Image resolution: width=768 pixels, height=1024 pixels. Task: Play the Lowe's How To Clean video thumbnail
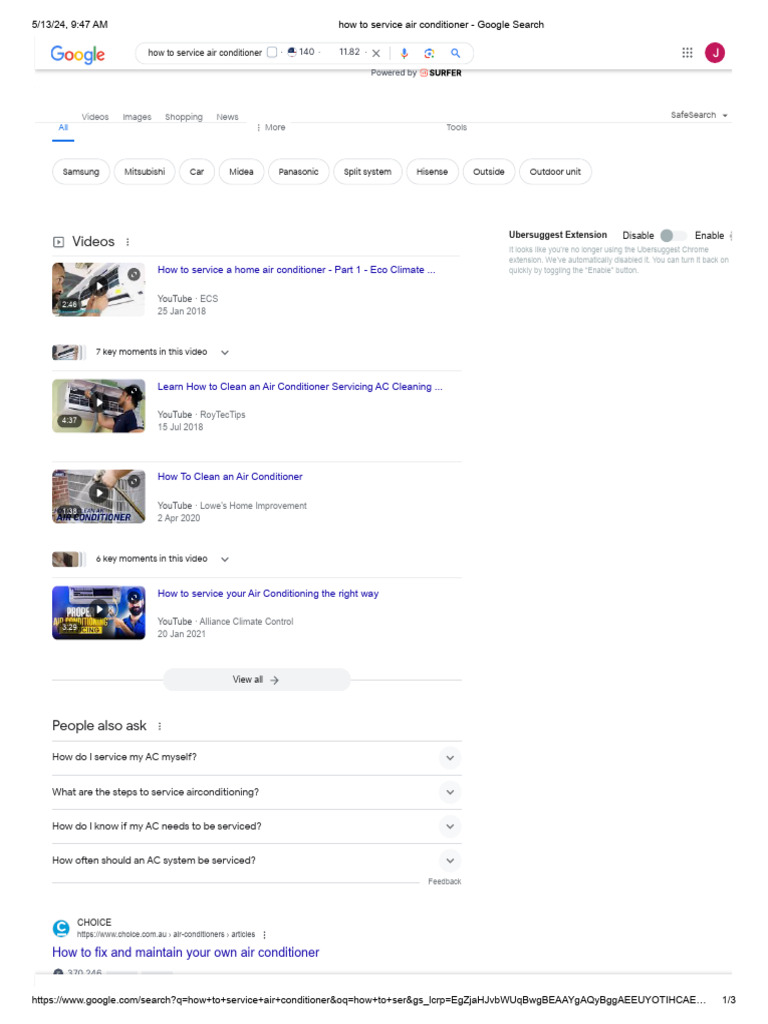[99, 496]
